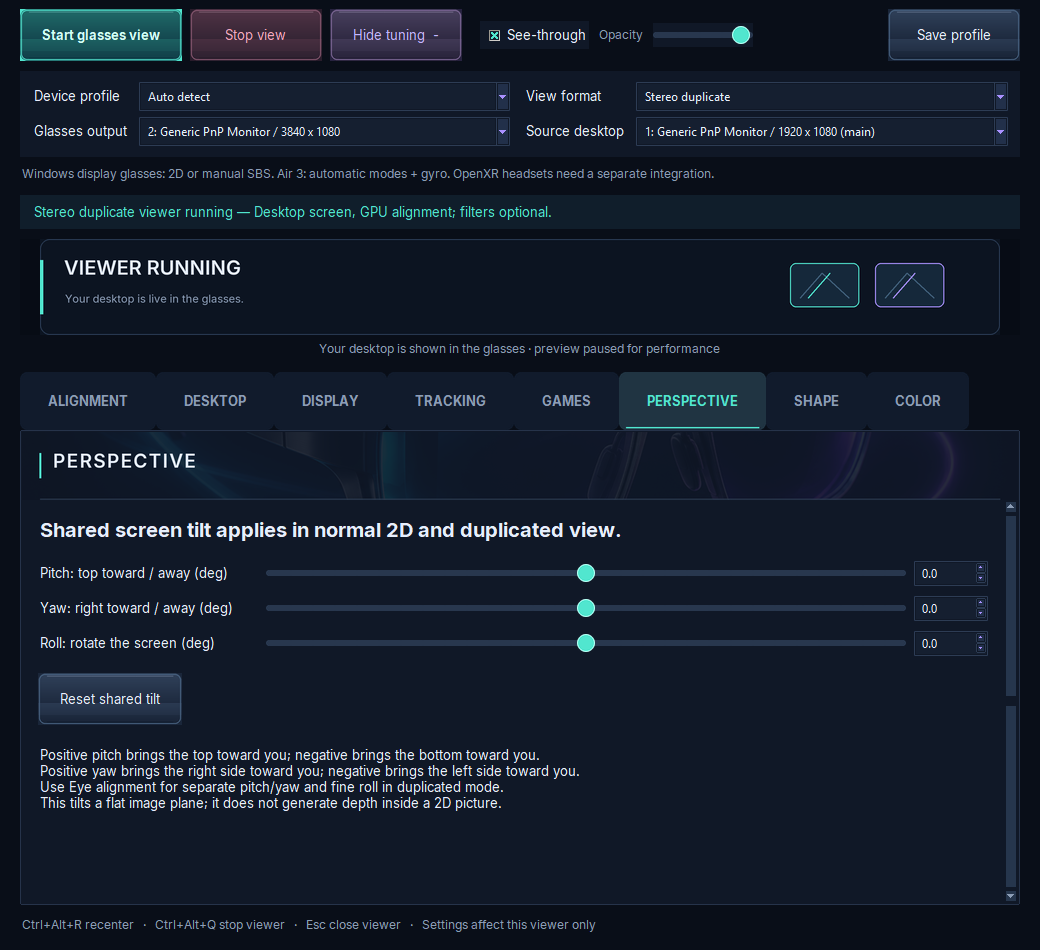Click 'Esc close viewer' hint text
The width and height of the screenshot is (1040, 950).
click(x=353, y=925)
